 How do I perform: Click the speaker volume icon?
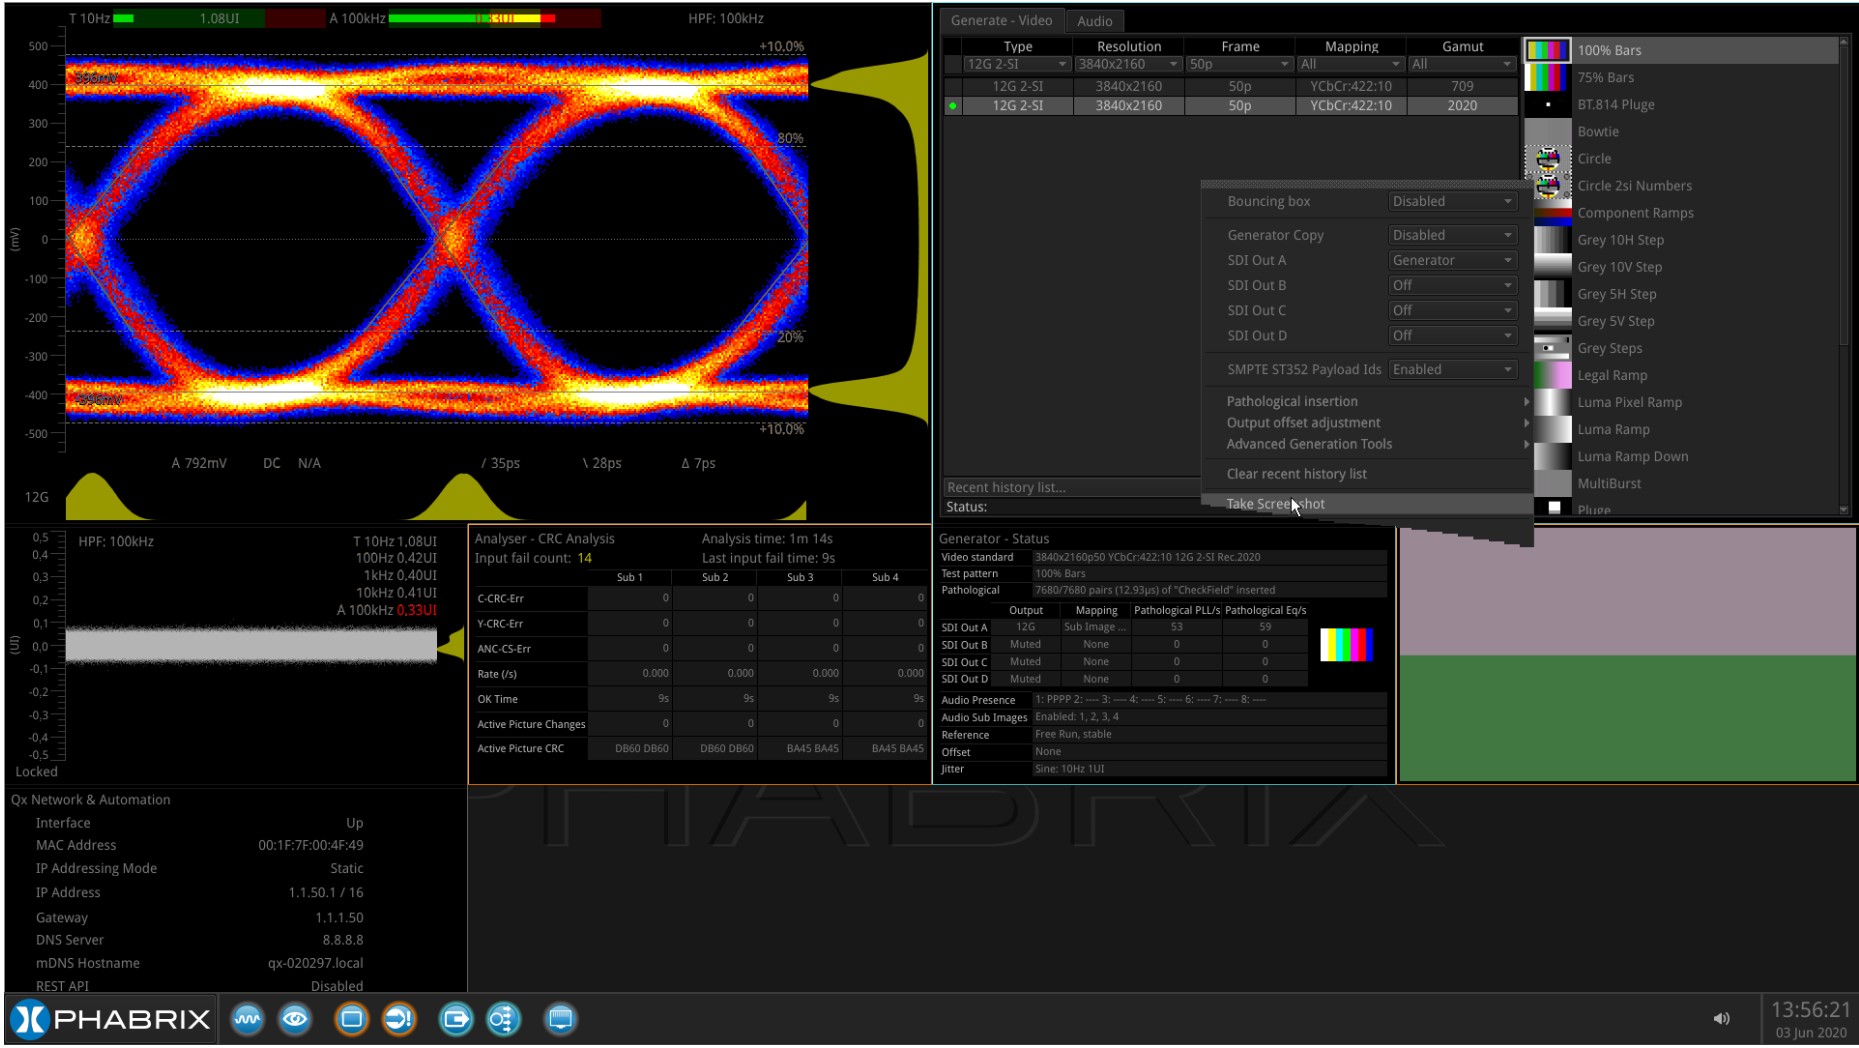(1721, 1019)
